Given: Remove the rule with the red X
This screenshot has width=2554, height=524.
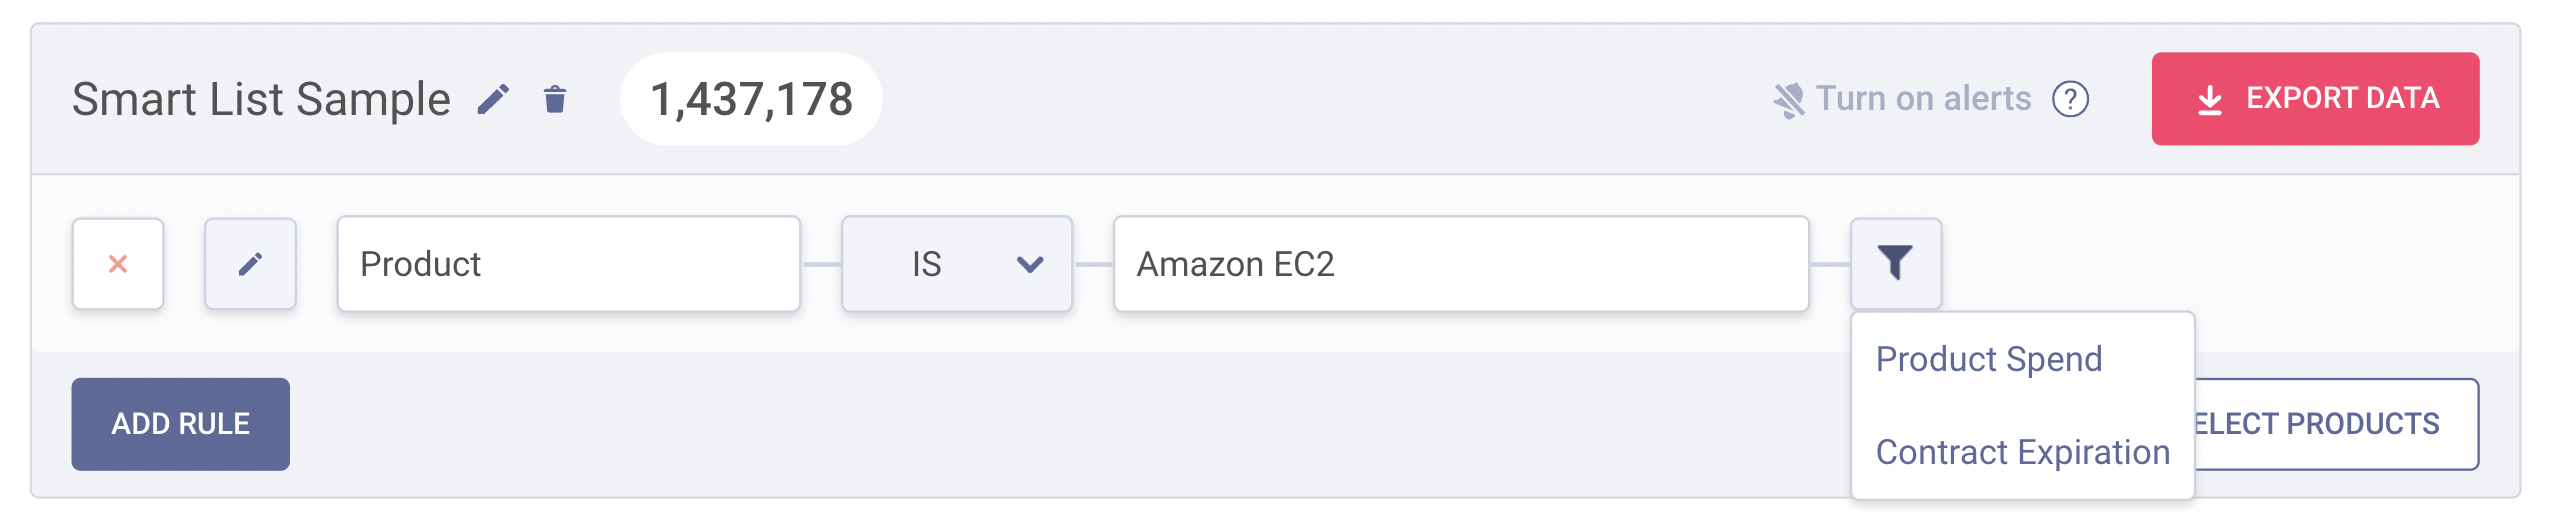Looking at the screenshot, I should (118, 264).
